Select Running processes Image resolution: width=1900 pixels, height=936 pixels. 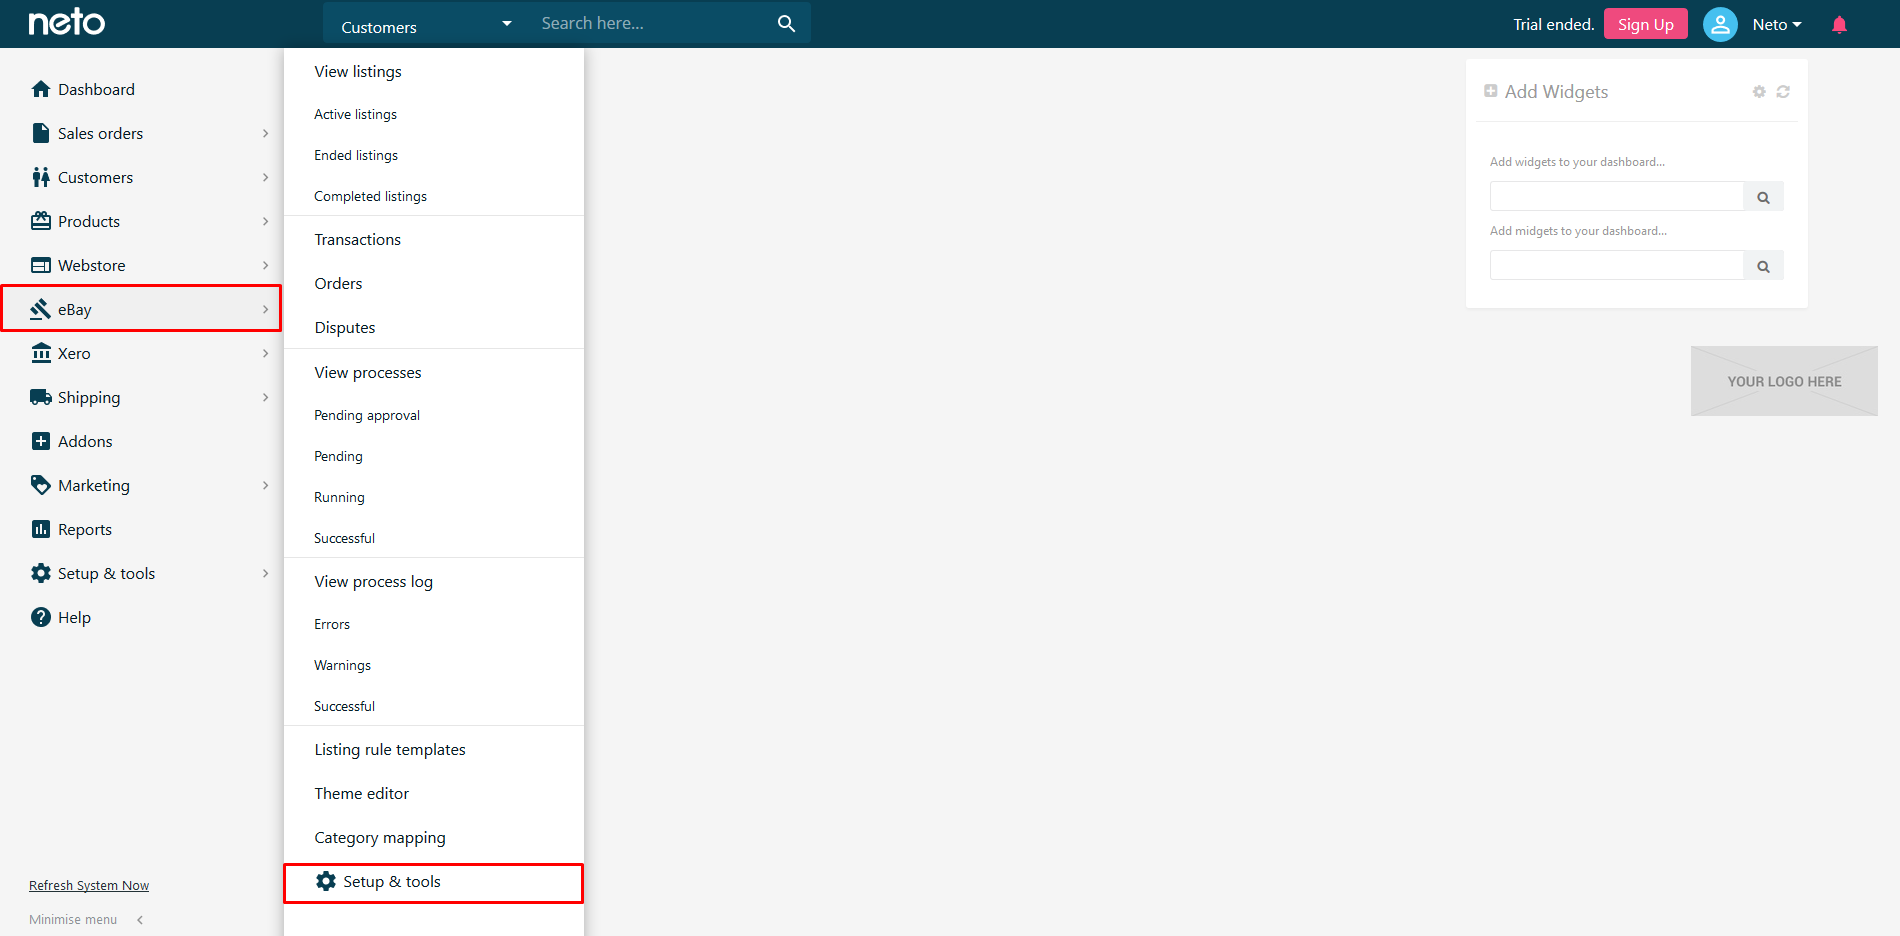coord(339,497)
